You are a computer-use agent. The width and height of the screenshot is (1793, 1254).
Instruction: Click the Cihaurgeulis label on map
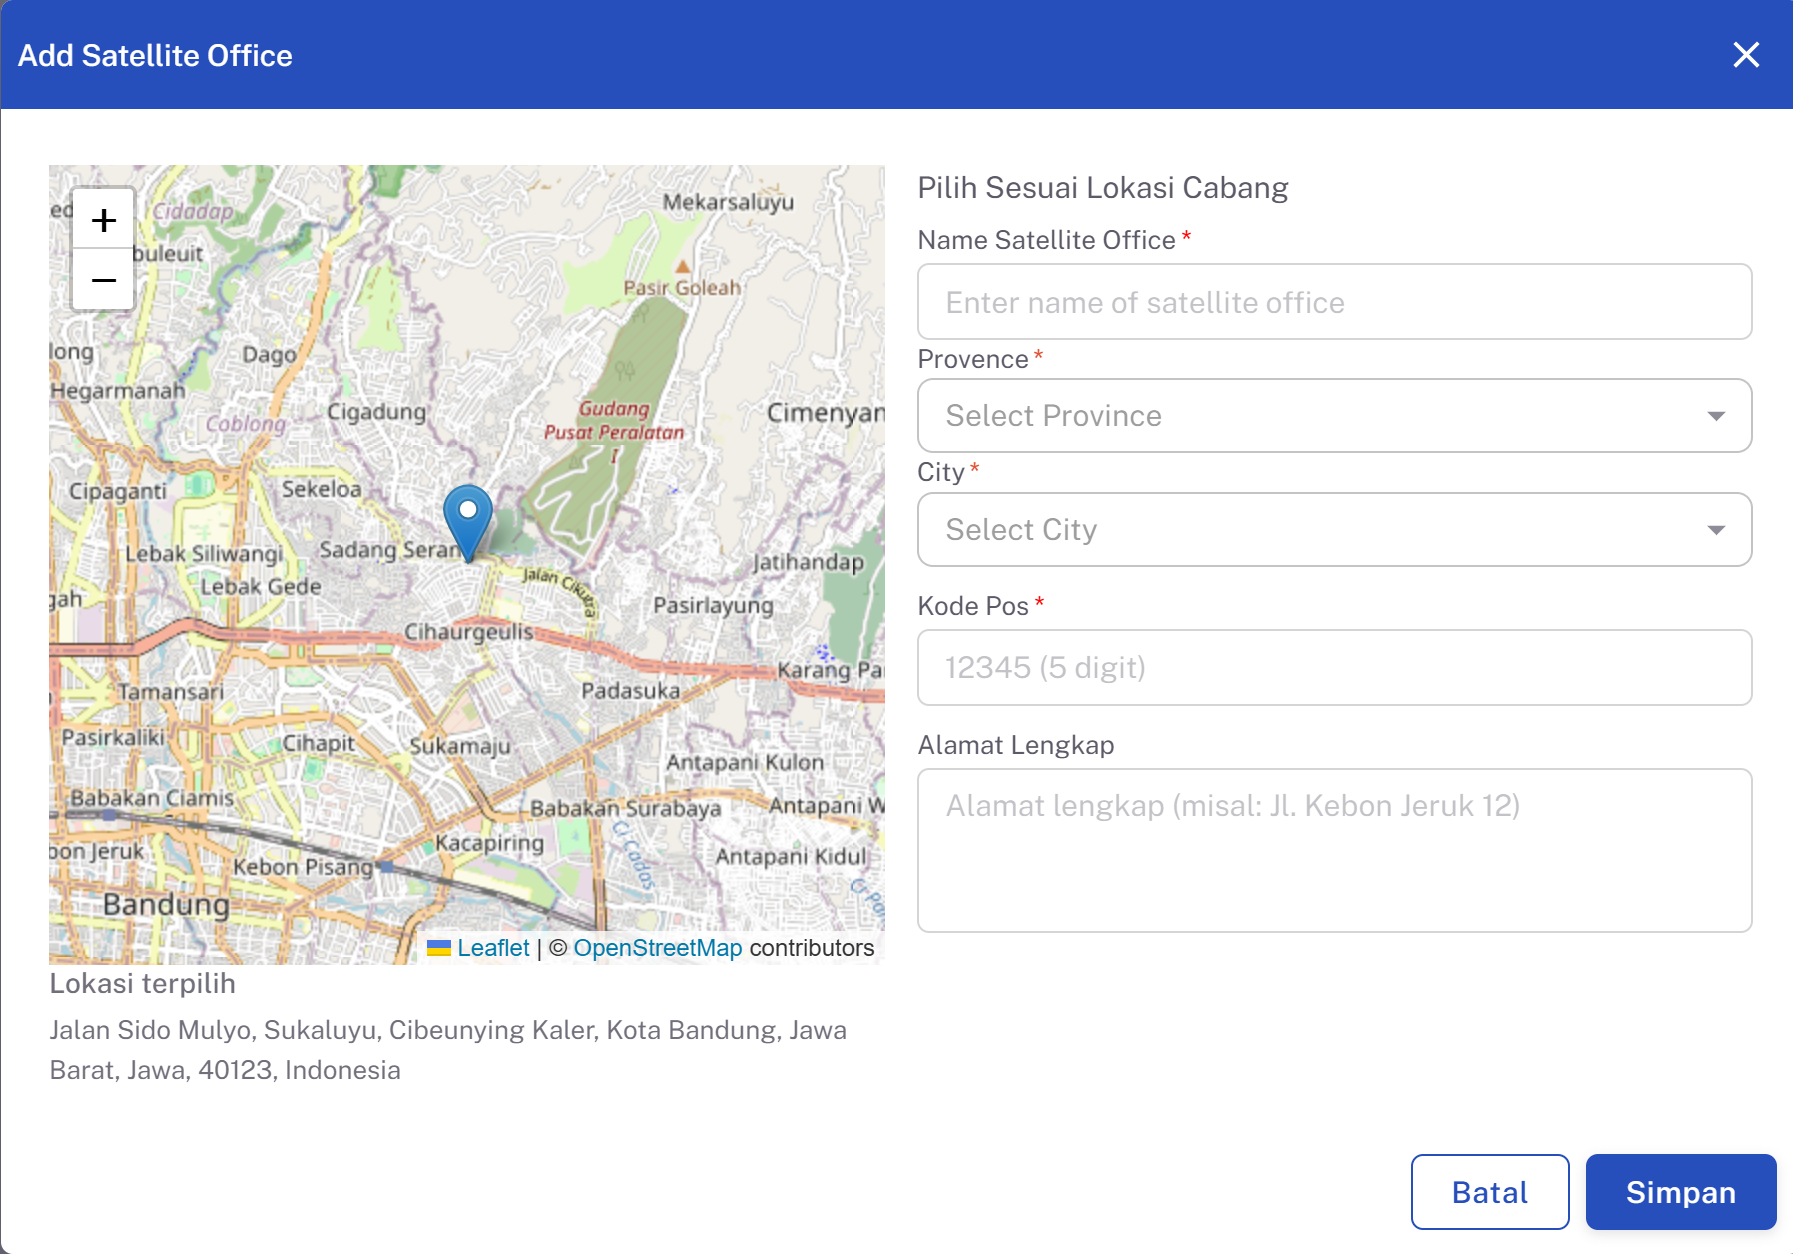(x=469, y=633)
